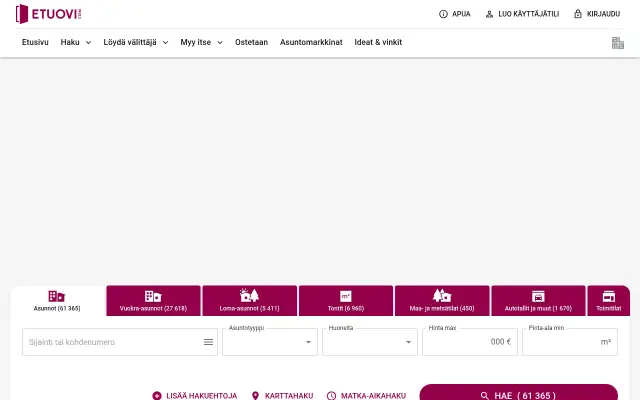Screen dimensions: 640x400
Task: Switch to Vuokra-asunnot (27 618) tab
Action: [x=153, y=301]
